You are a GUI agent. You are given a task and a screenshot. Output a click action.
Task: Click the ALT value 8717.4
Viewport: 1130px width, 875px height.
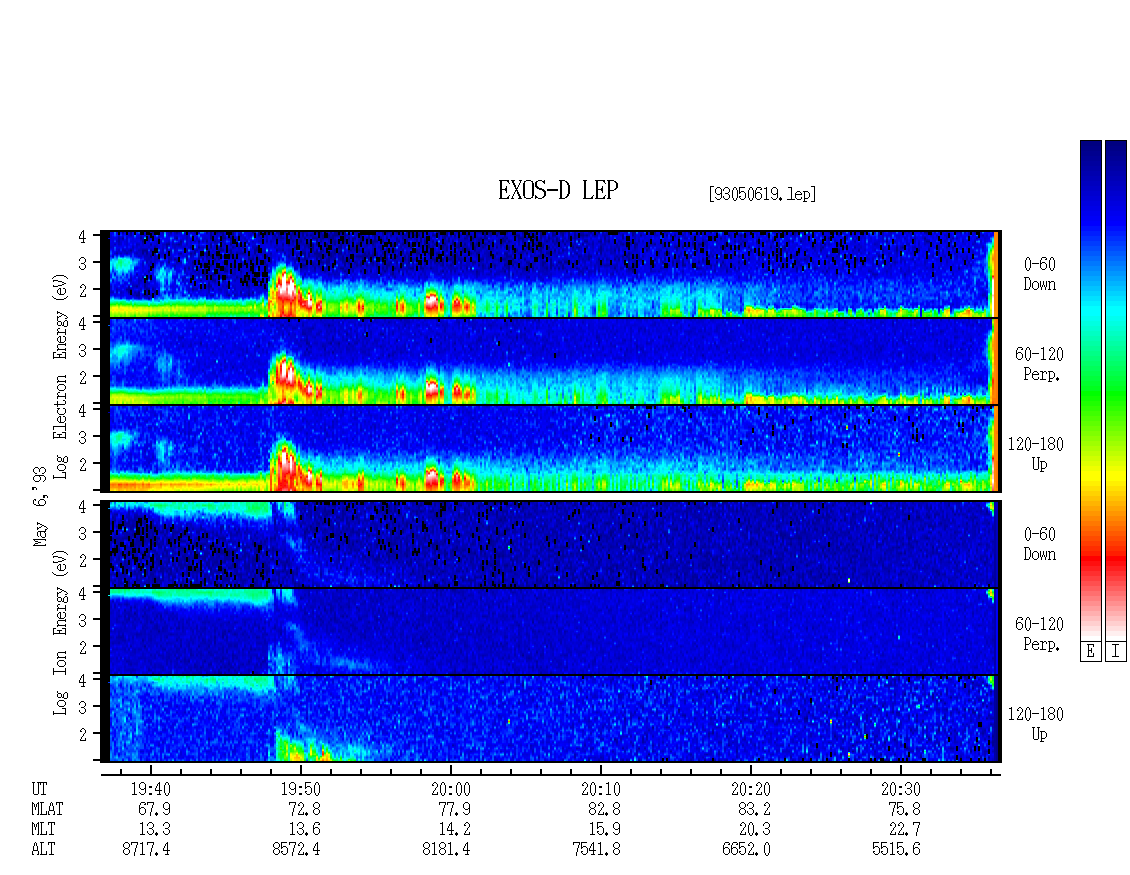pyautogui.click(x=146, y=850)
